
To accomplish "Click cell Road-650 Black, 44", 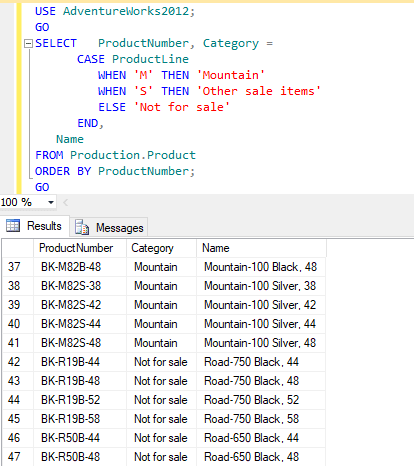I will (x=261, y=438).
